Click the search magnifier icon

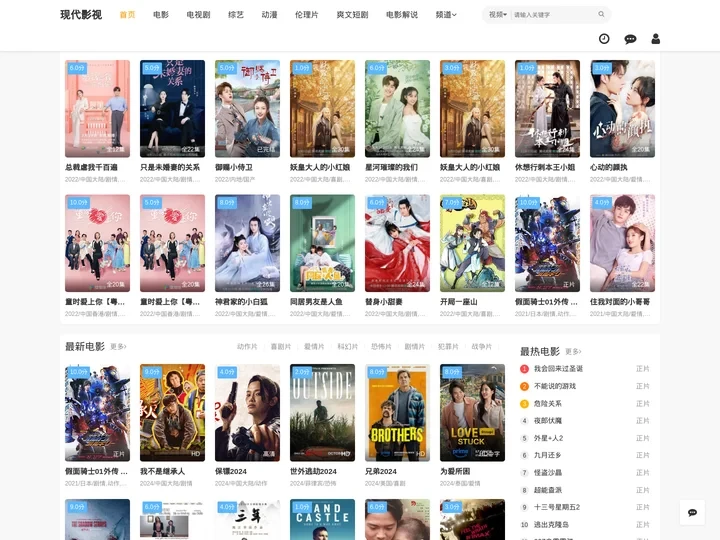pyautogui.click(x=601, y=15)
